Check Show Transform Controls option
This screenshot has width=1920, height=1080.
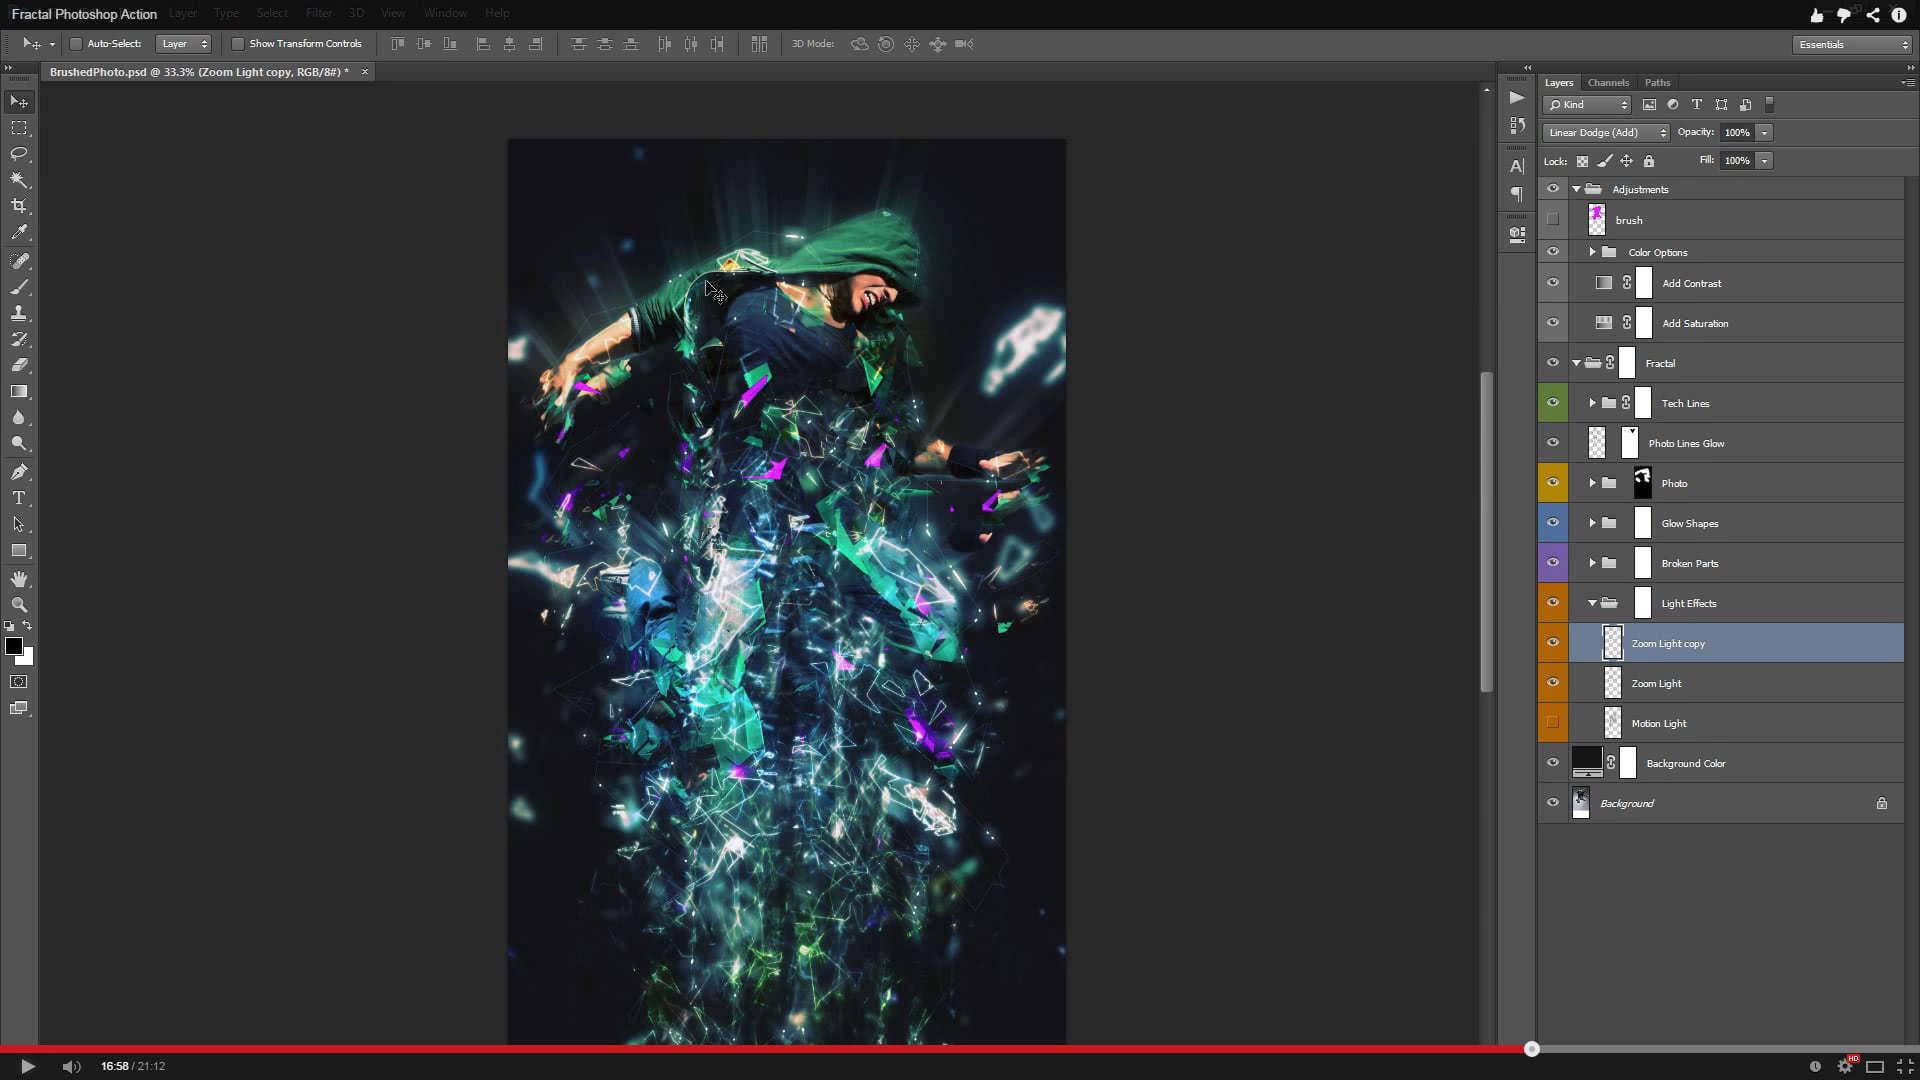click(238, 44)
